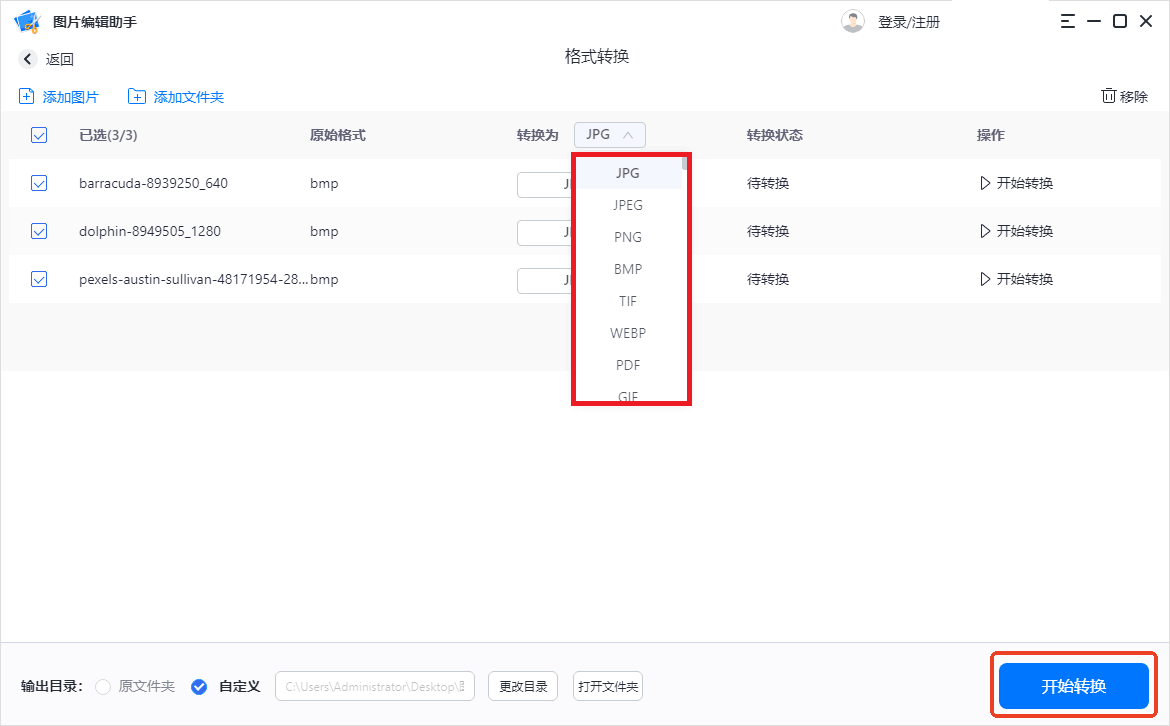
Task: Click the 添加图片 add image icon
Action: [25, 96]
